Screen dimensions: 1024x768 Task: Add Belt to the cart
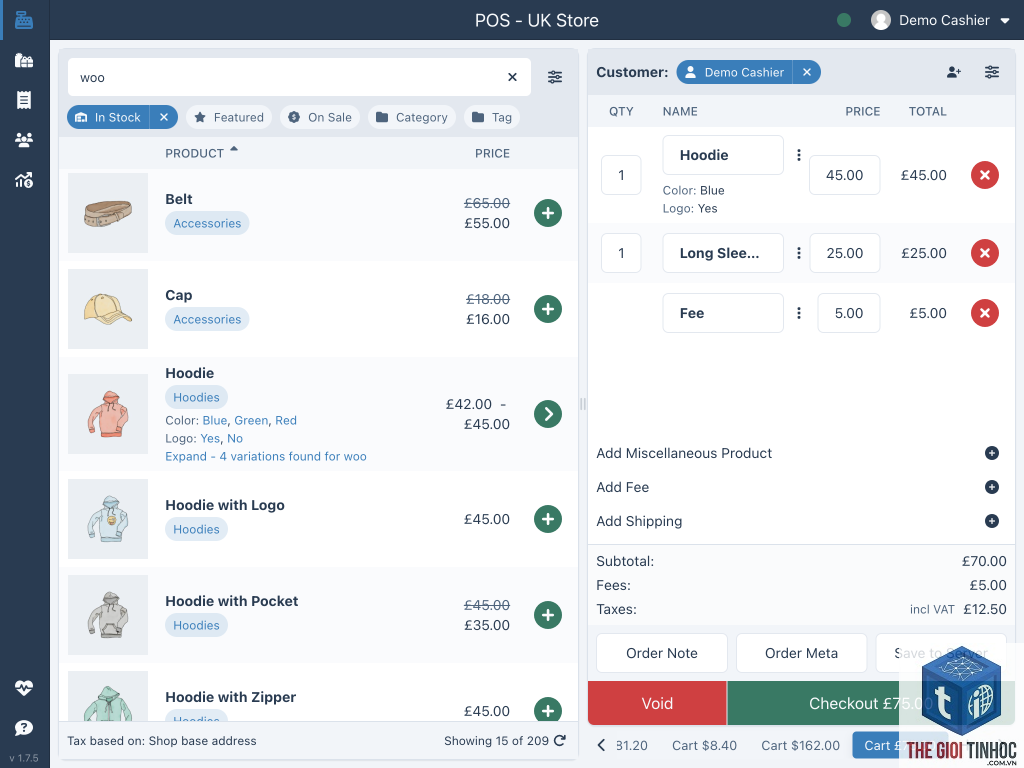click(x=548, y=213)
